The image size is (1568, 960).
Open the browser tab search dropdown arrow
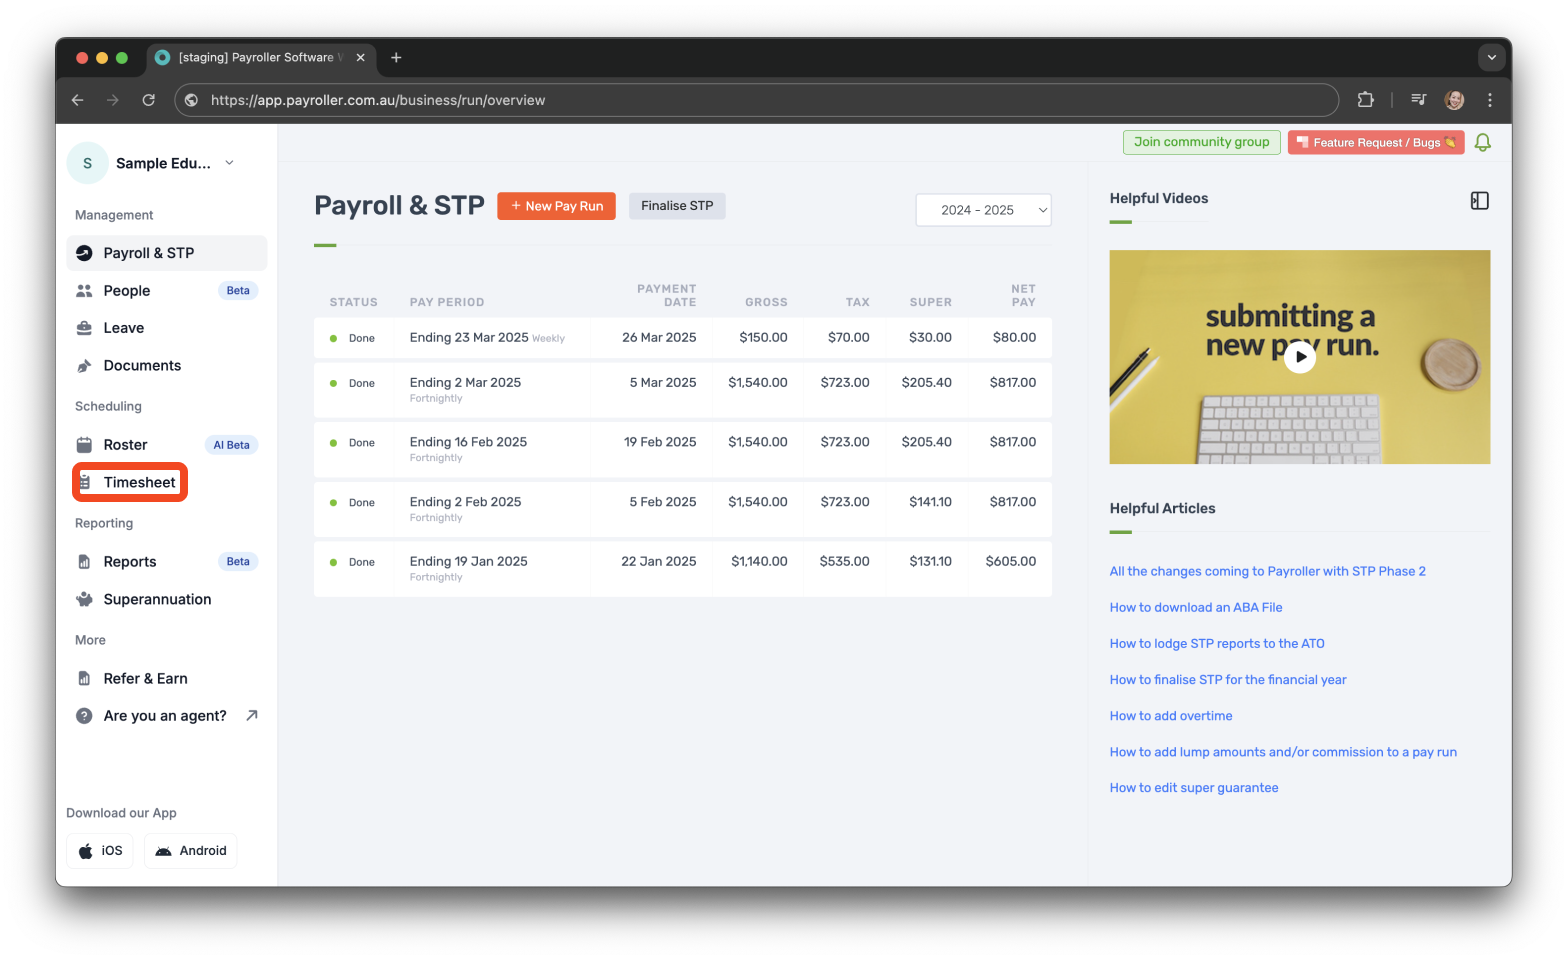(1491, 58)
